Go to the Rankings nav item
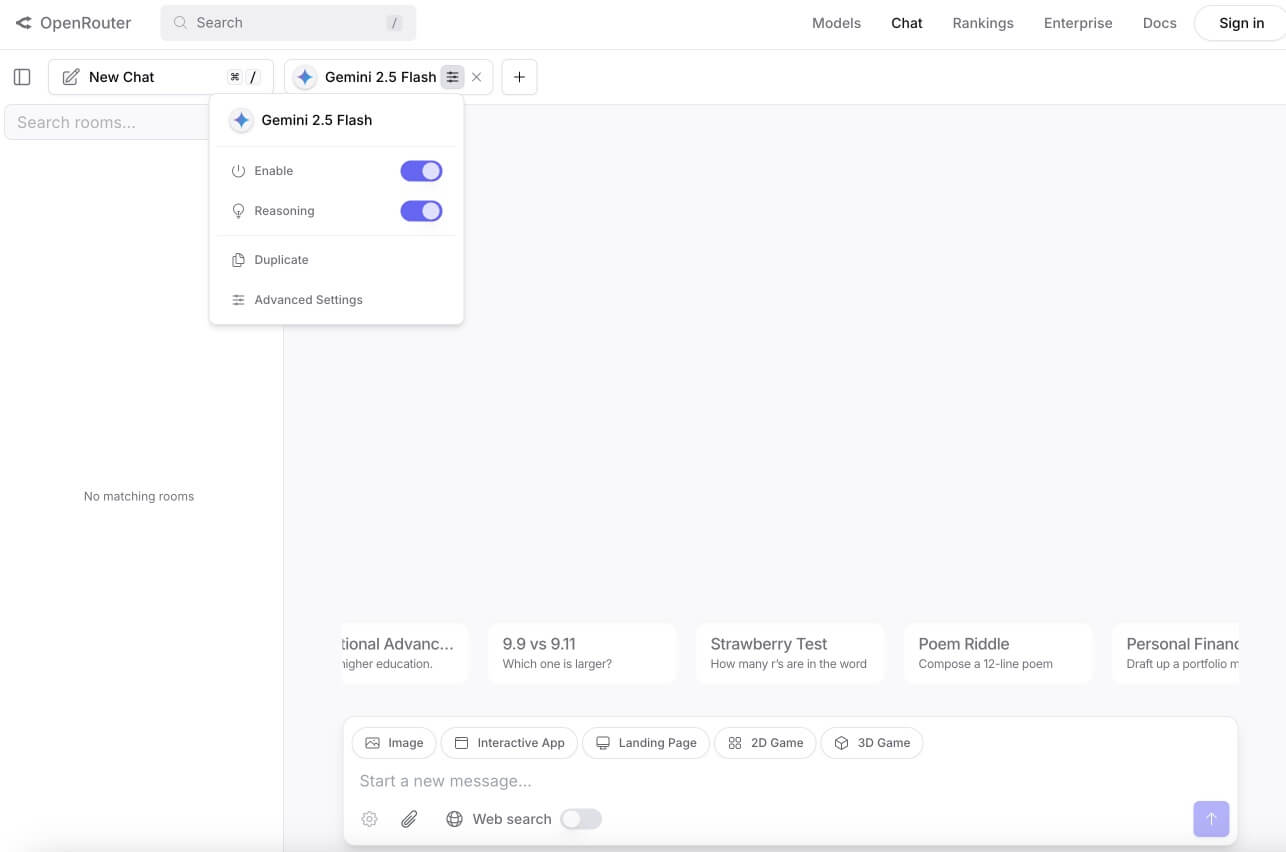Image resolution: width=1286 pixels, height=852 pixels. point(982,23)
